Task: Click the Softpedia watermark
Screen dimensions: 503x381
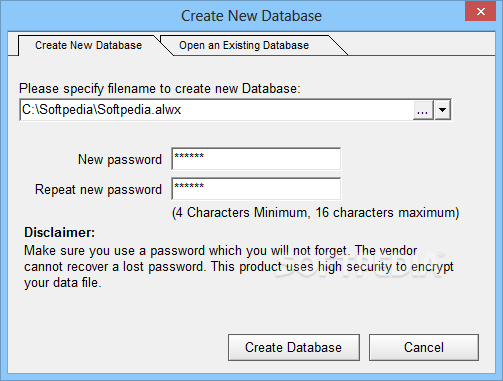Action: click(360, 265)
